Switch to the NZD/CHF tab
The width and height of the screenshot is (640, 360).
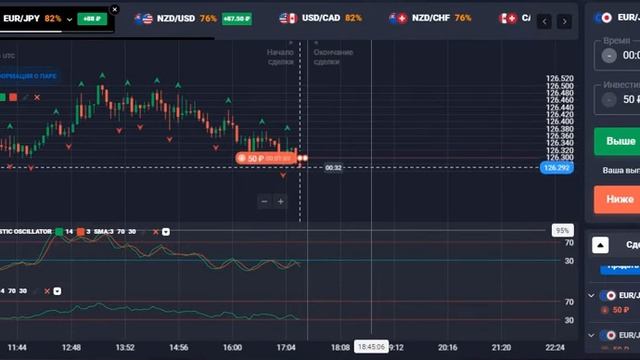tap(430, 18)
